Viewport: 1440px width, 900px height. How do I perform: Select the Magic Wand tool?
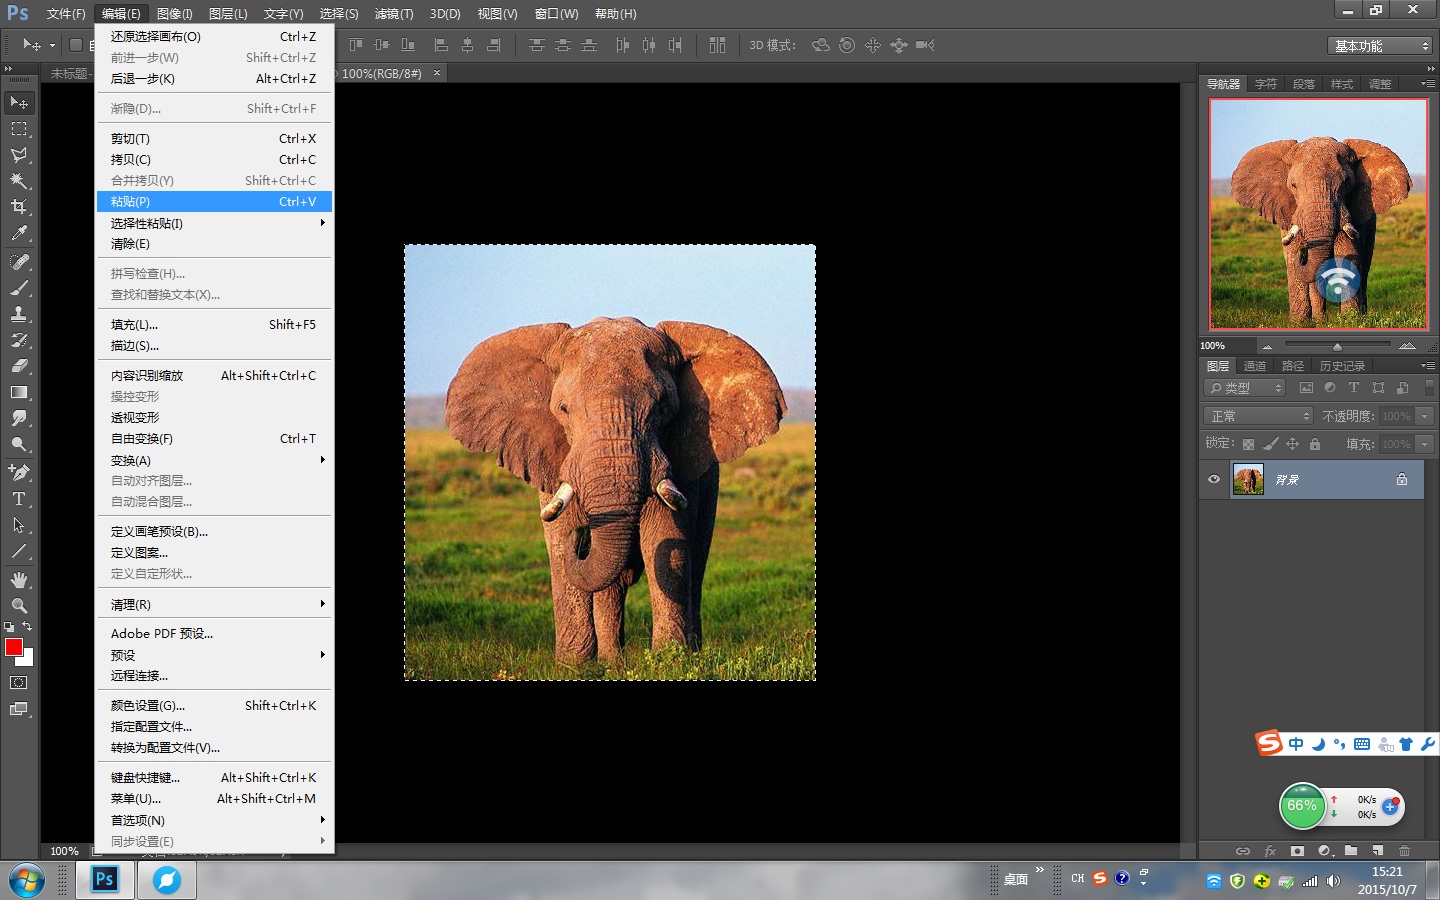[x=19, y=181]
